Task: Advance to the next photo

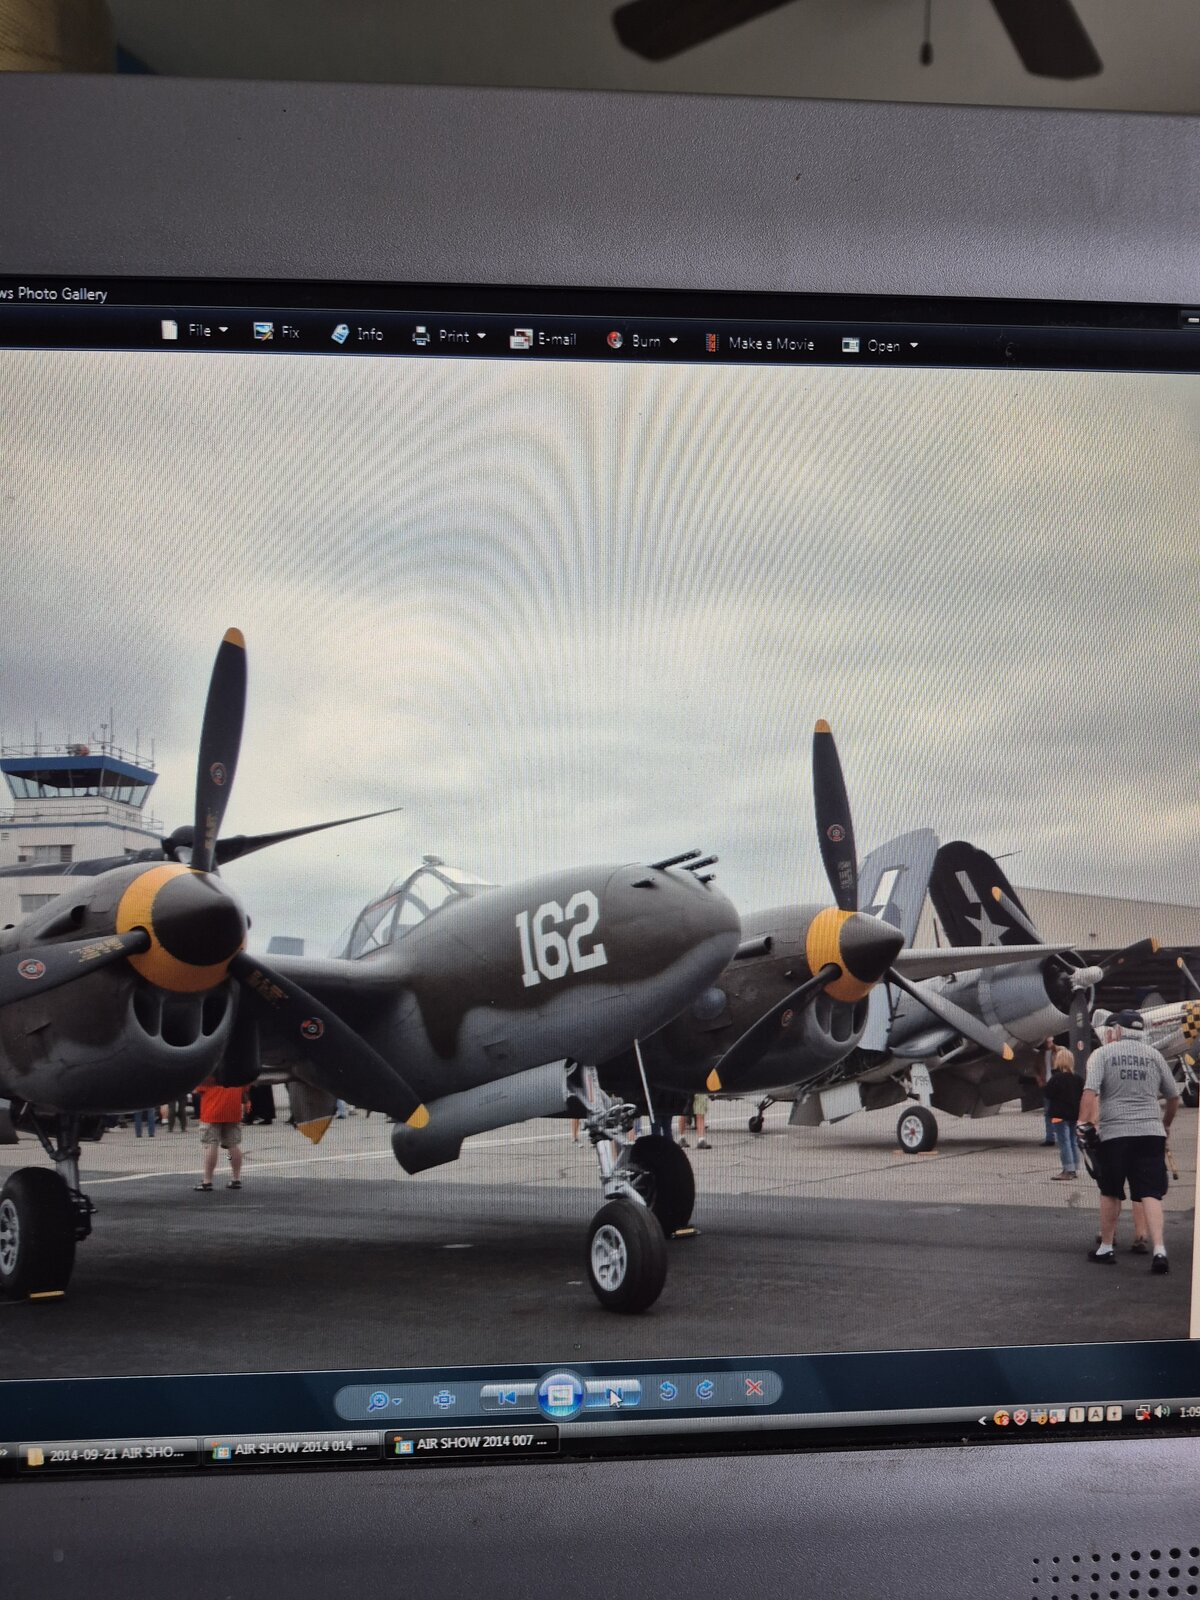Action: tap(613, 1393)
